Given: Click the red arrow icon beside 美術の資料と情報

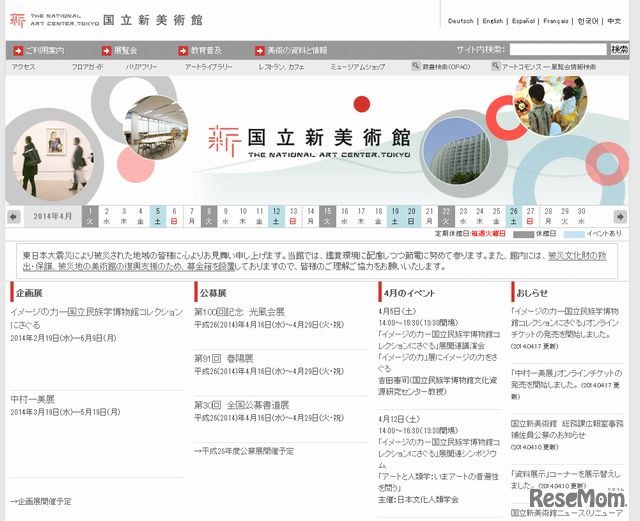Looking at the screenshot, I should click(260, 51).
